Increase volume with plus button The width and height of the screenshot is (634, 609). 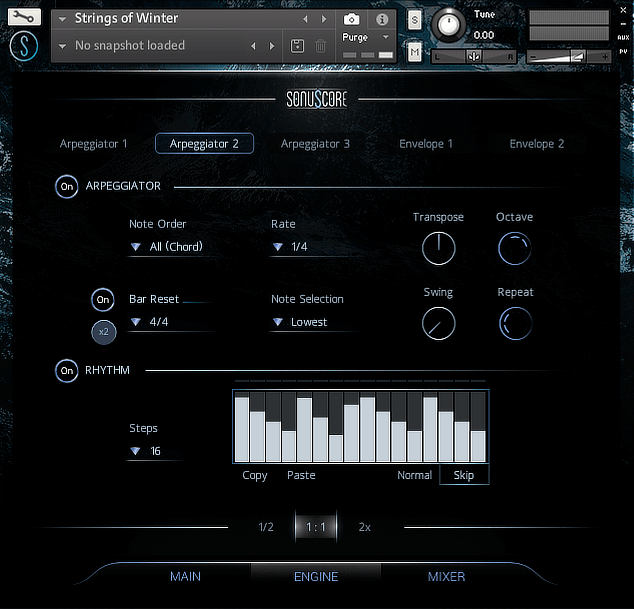(605, 57)
